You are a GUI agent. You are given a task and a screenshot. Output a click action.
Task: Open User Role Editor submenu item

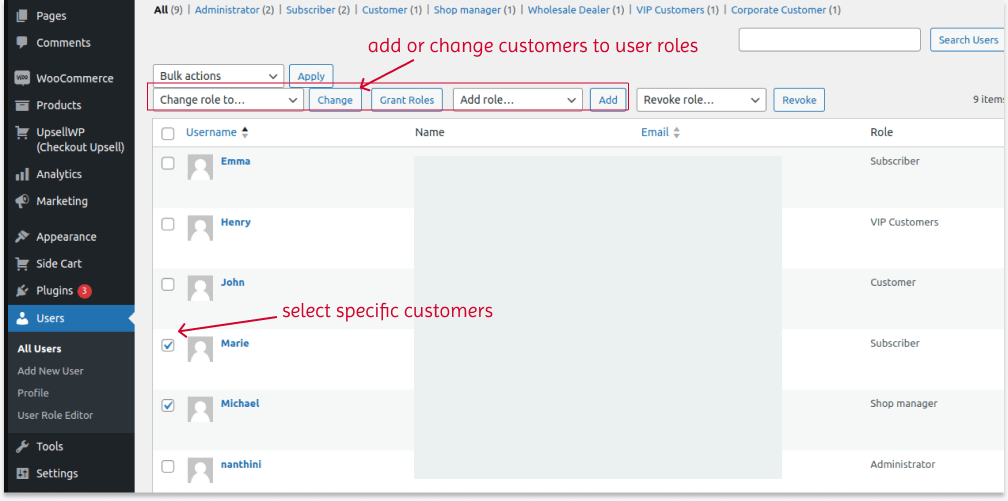coord(55,415)
